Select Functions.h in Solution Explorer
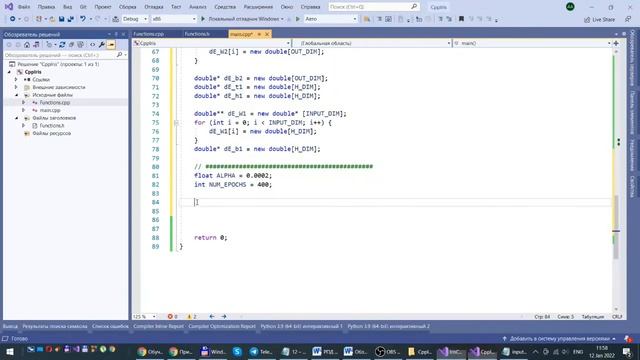The width and height of the screenshot is (640, 360). [x=52, y=126]
